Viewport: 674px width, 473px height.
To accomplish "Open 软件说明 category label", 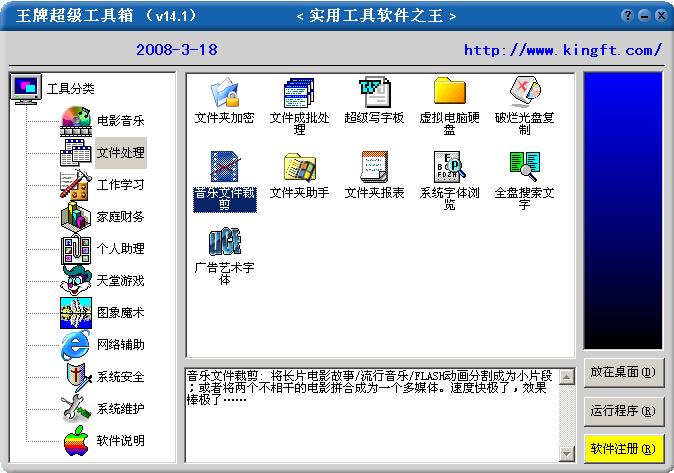I will coord(120,441).
